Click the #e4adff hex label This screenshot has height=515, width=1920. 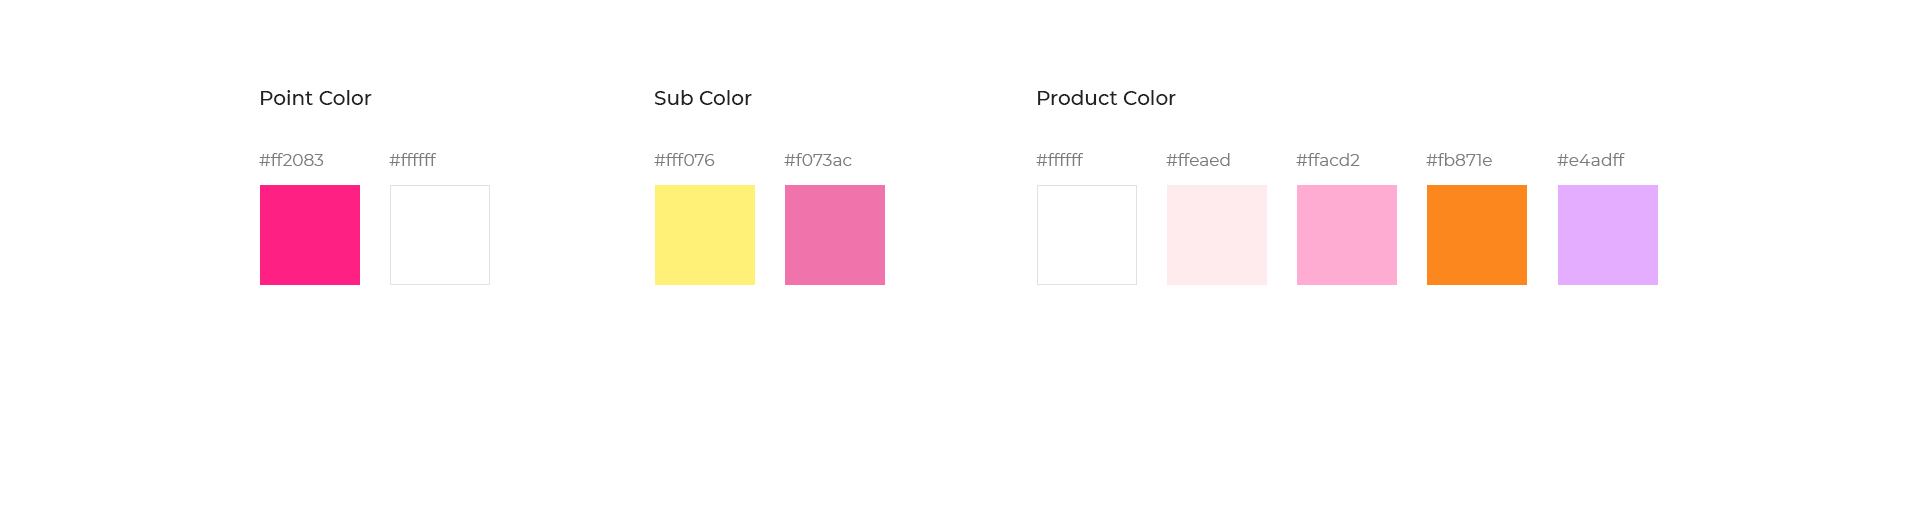tap(1590, 160)
